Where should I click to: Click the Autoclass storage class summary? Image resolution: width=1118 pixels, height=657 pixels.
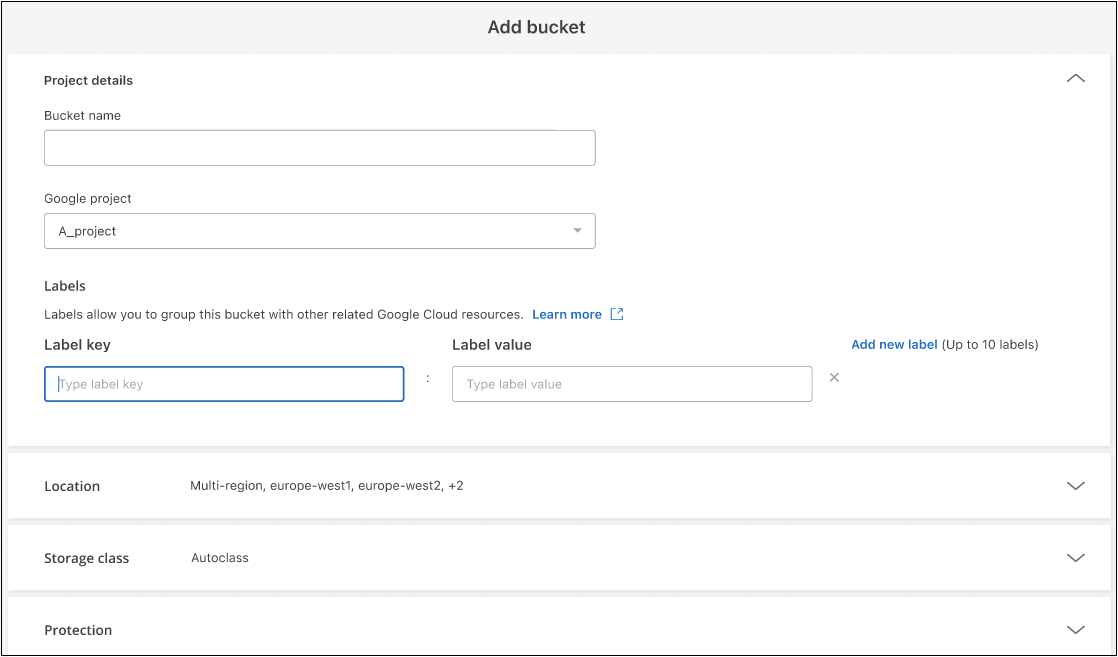(x=220, y=558)
